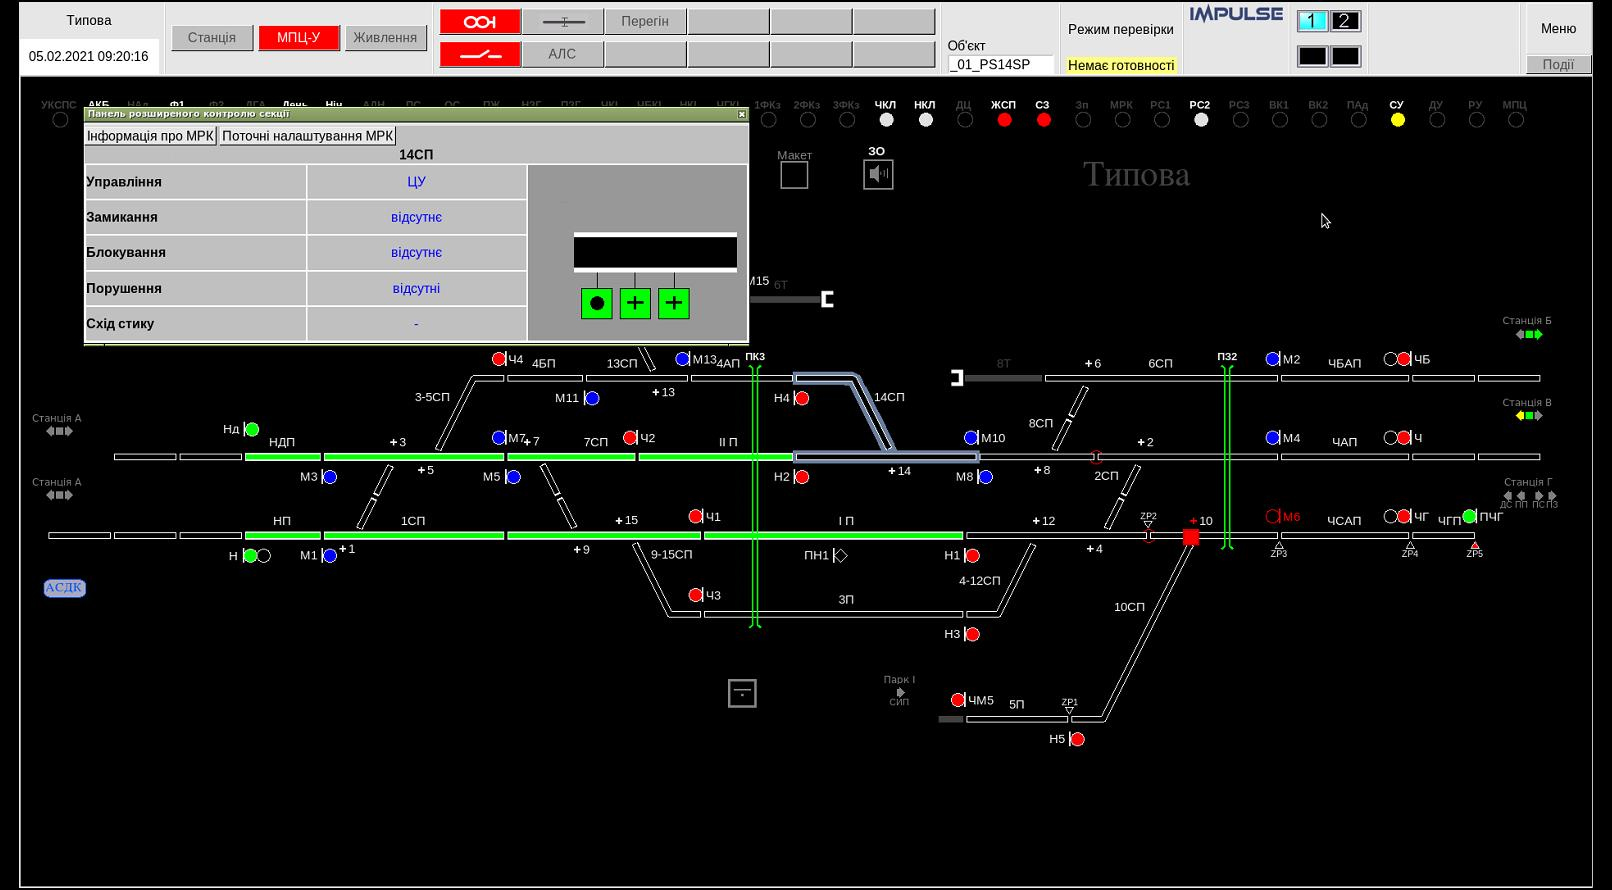Toggle the Макет checkbox

(x=794, y=175)
